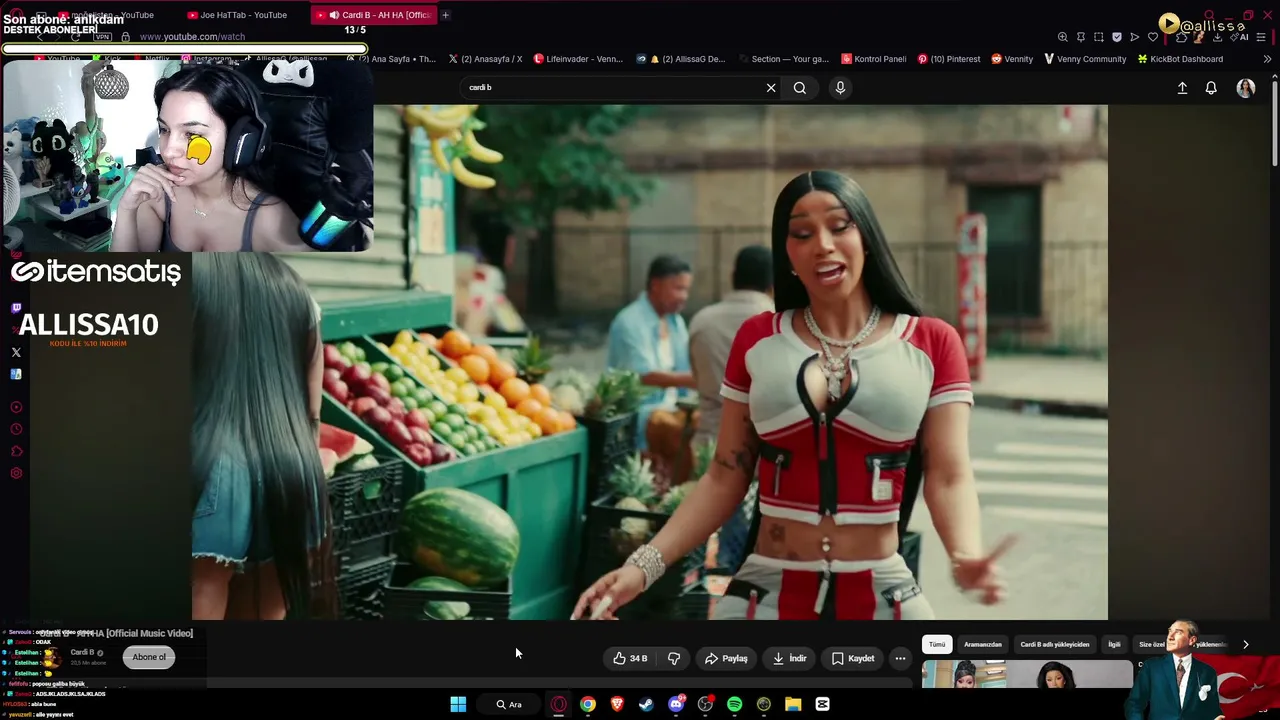Open the '(2) Anasayfa / X' bookmark
1280x720 pixels.
(485, 59)
